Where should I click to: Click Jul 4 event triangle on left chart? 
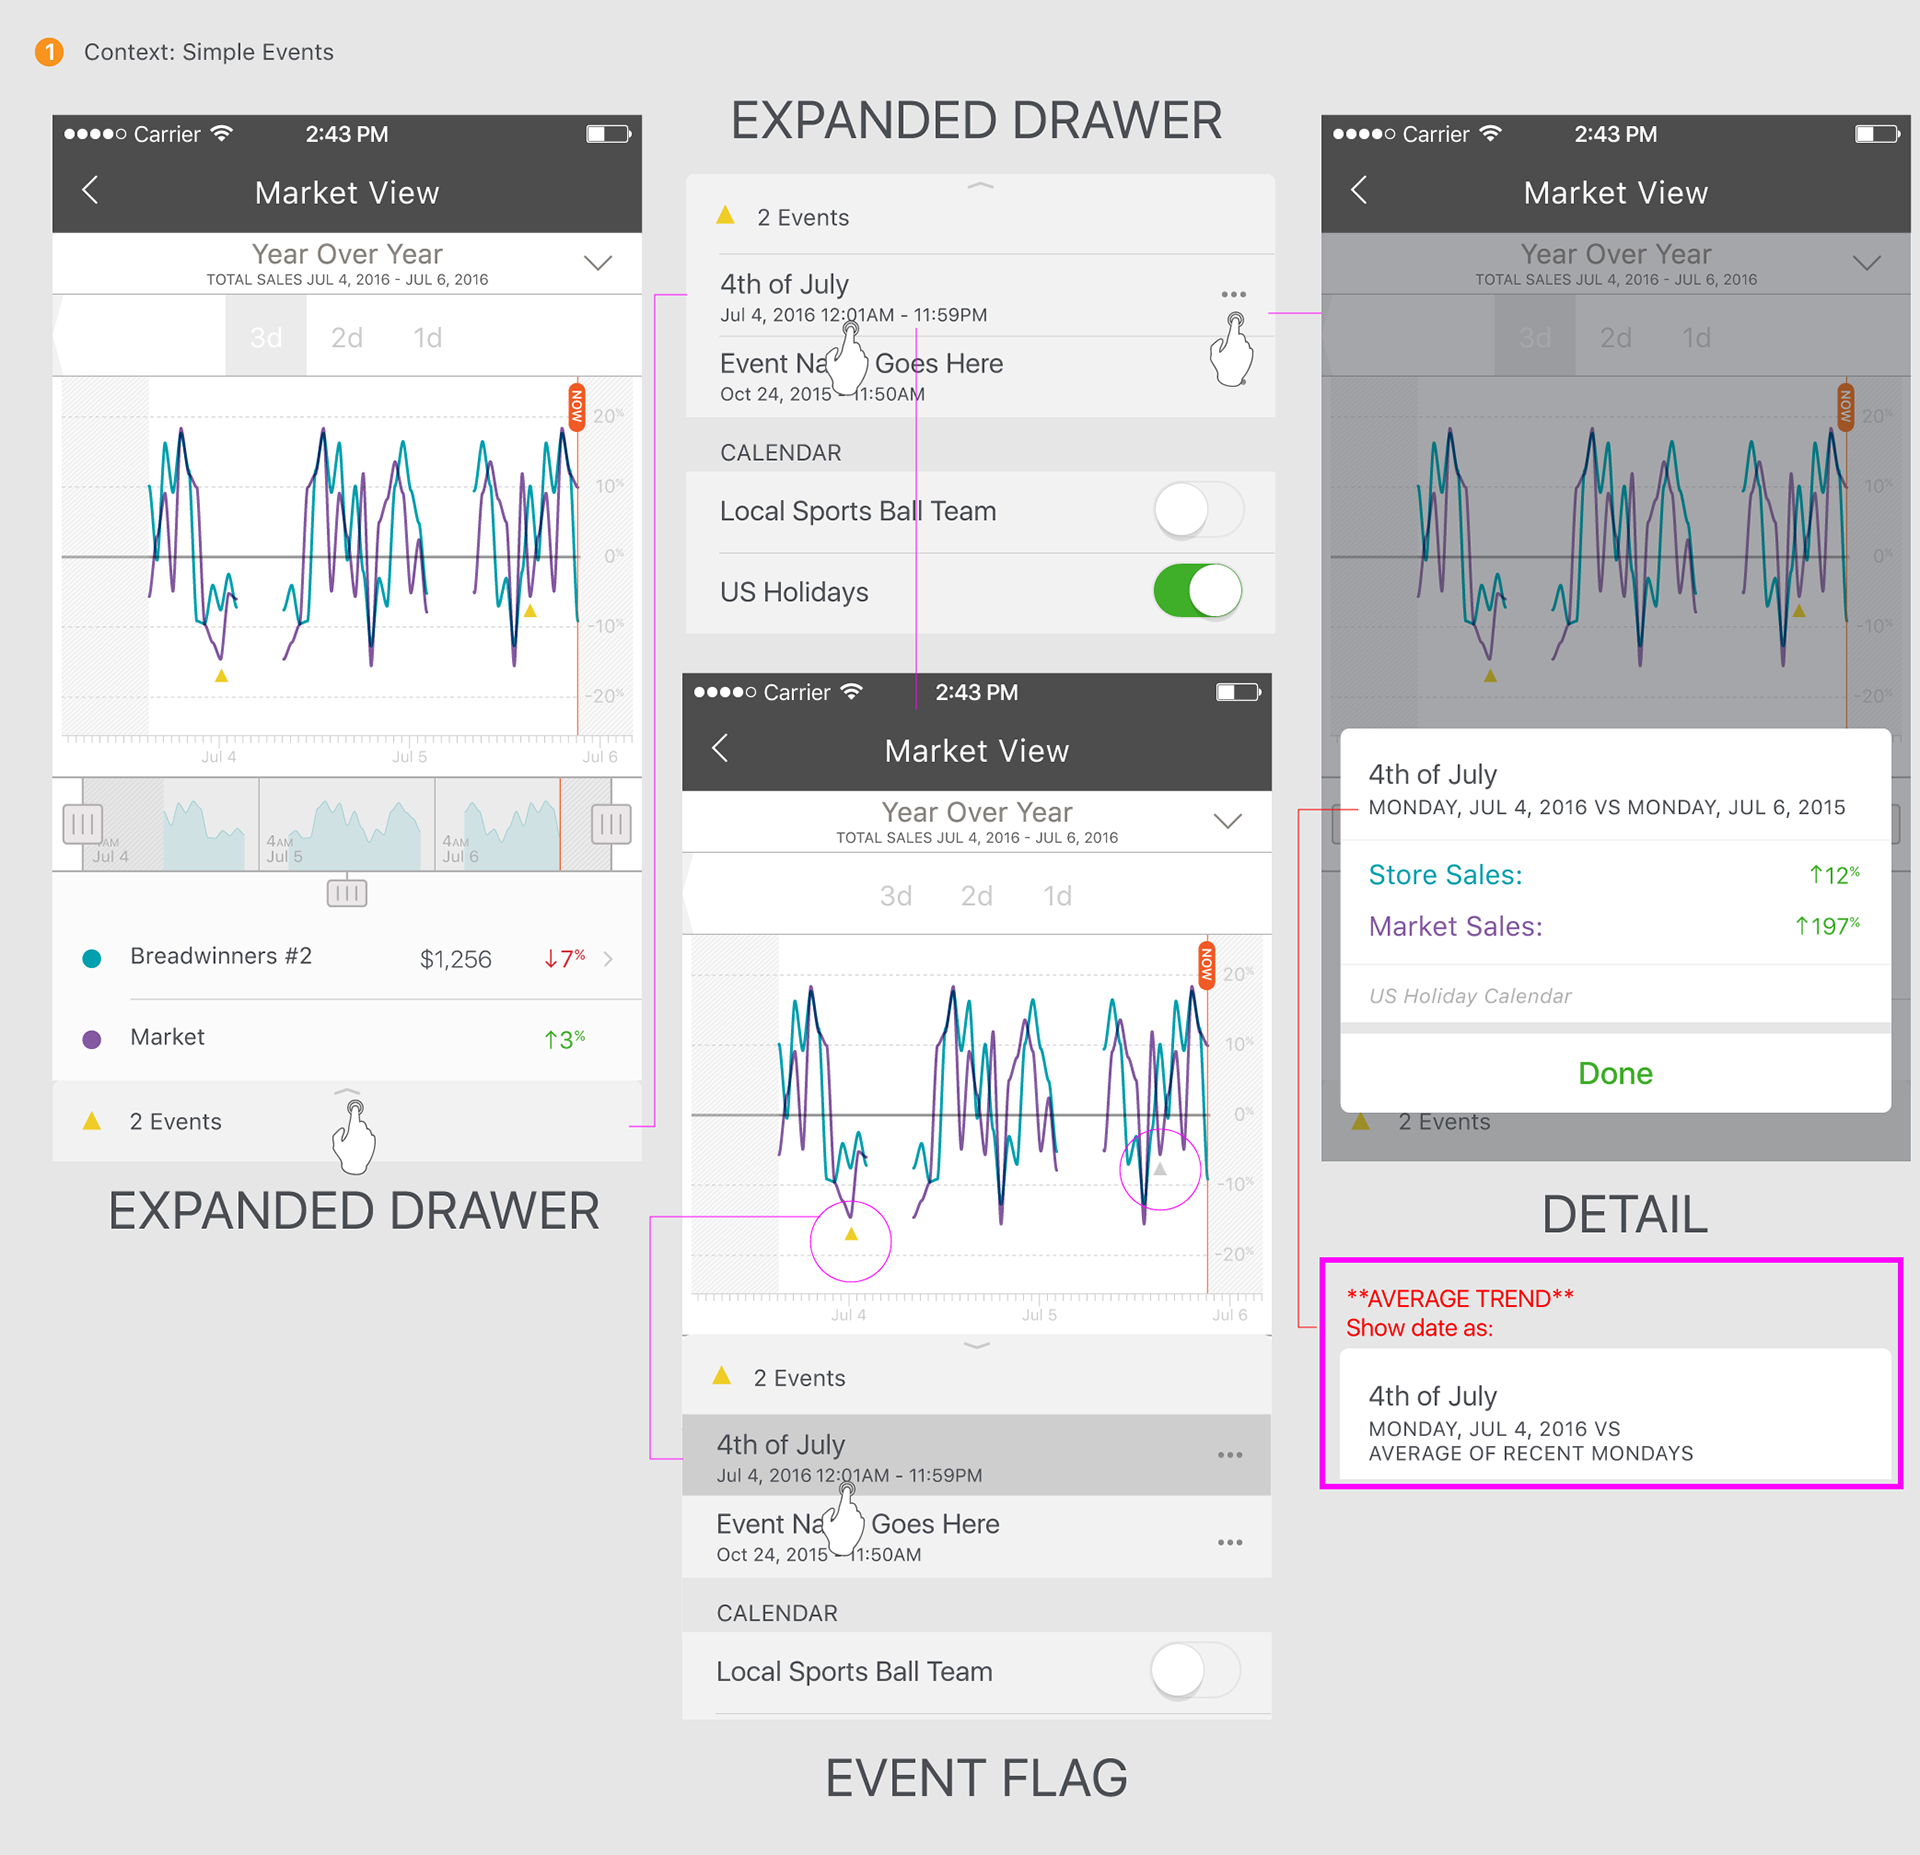[x=222, y=676]
